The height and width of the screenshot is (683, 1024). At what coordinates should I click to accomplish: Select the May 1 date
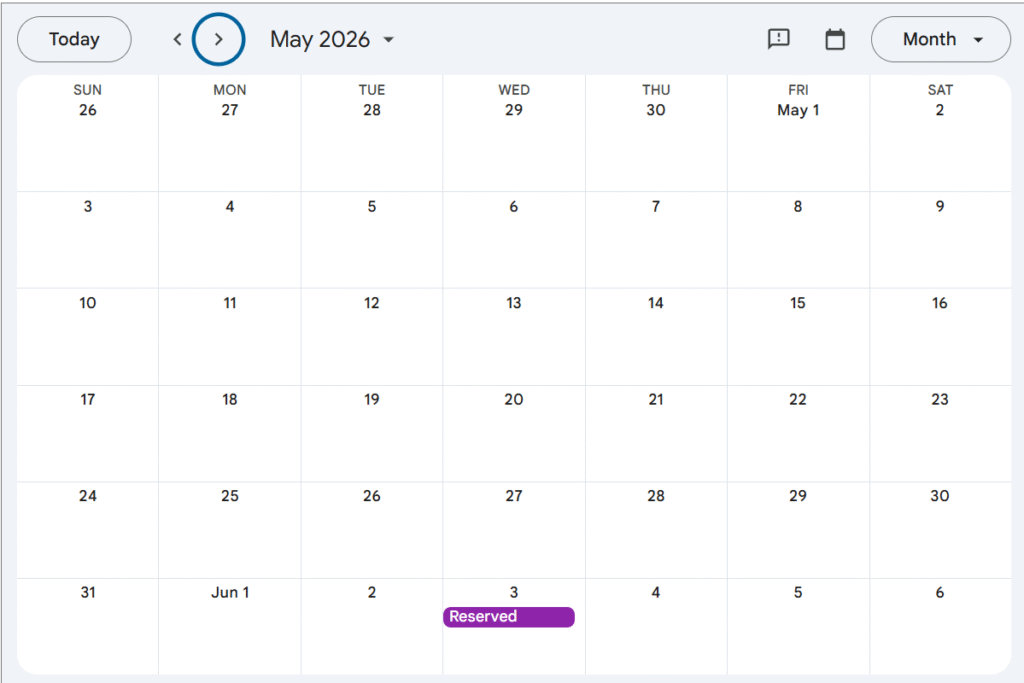tap(798, 110)
